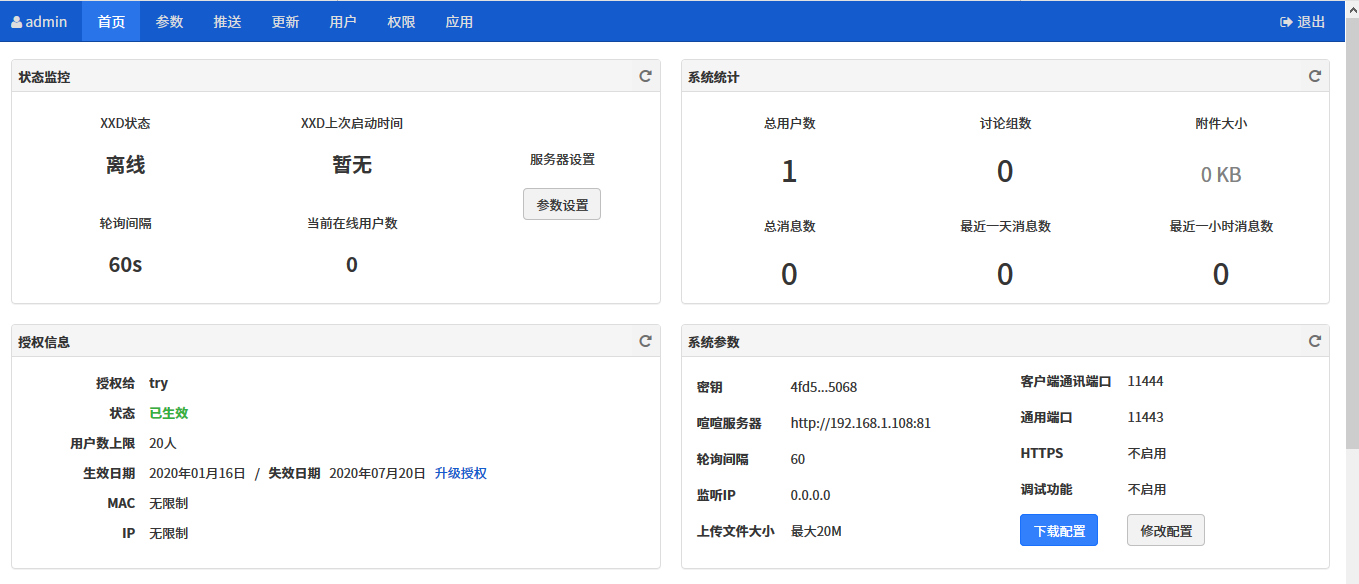1359x584 pixels.
Task: Refresh the 系统统计 panel
Action: pos(1315,76)
